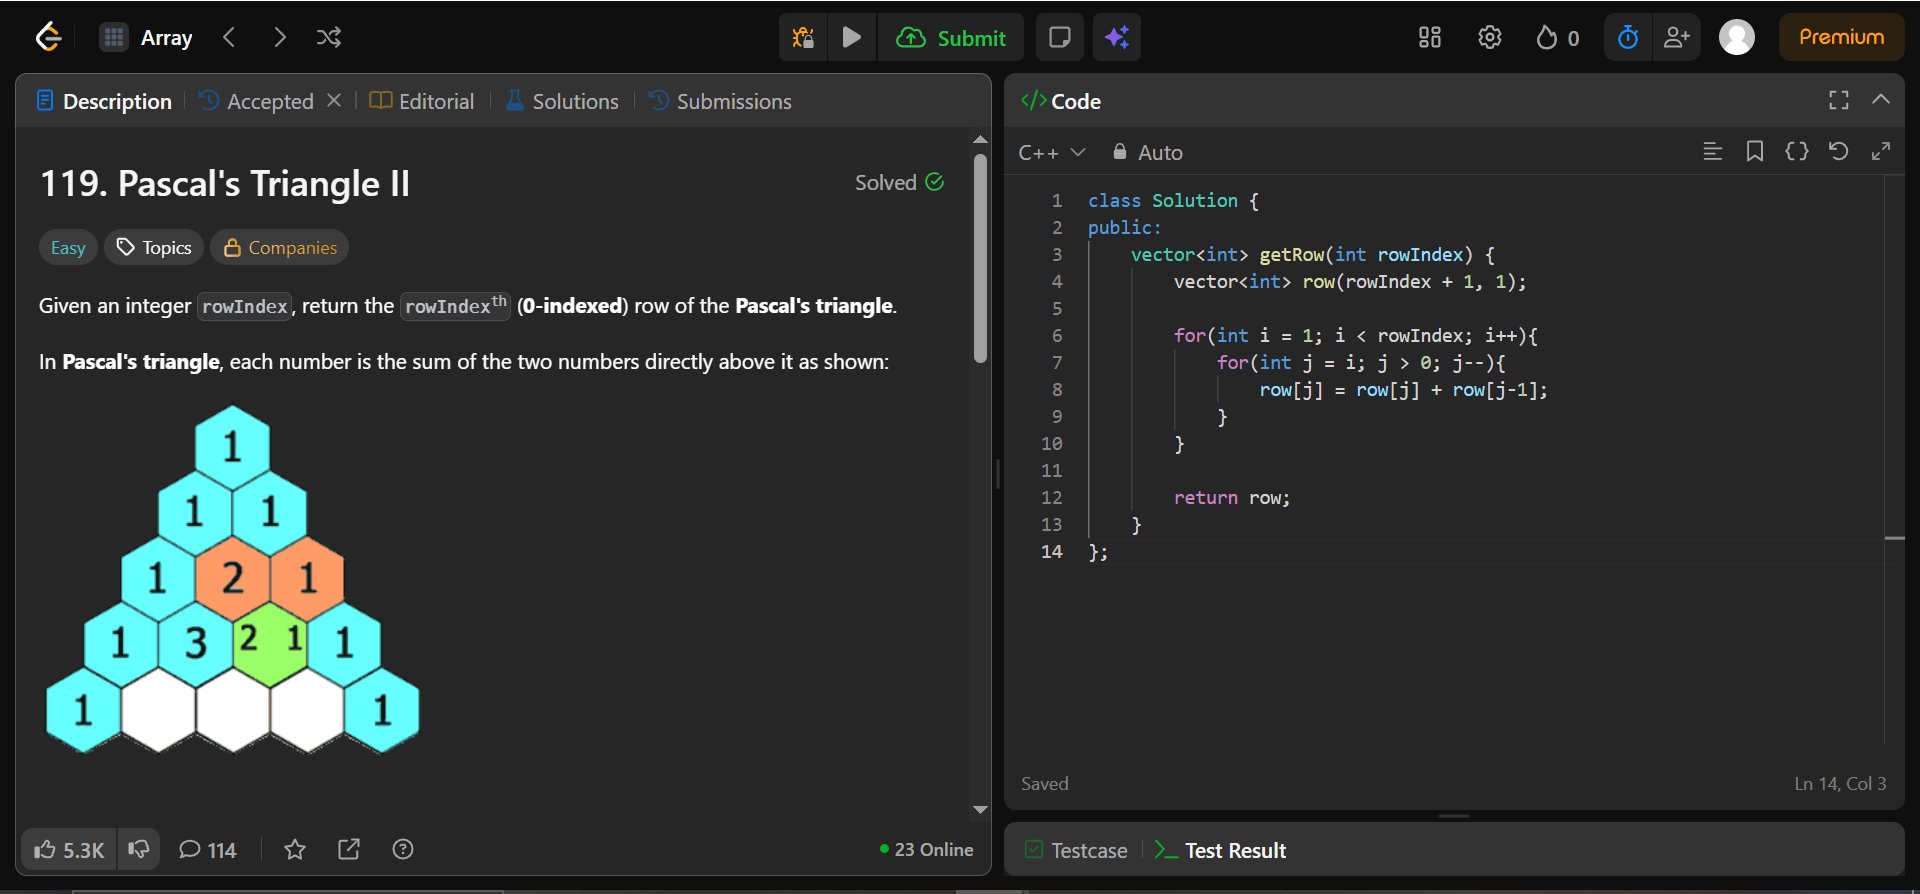Toggle the dislike thumbs-down button

(x=139, y=850)
